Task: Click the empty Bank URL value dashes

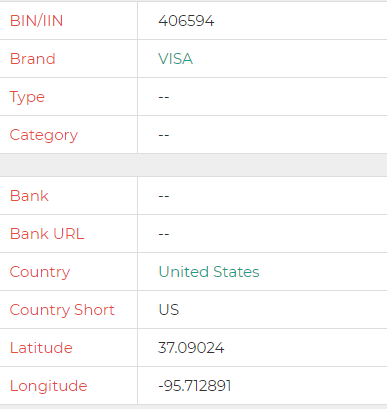Action: [164, 234]
